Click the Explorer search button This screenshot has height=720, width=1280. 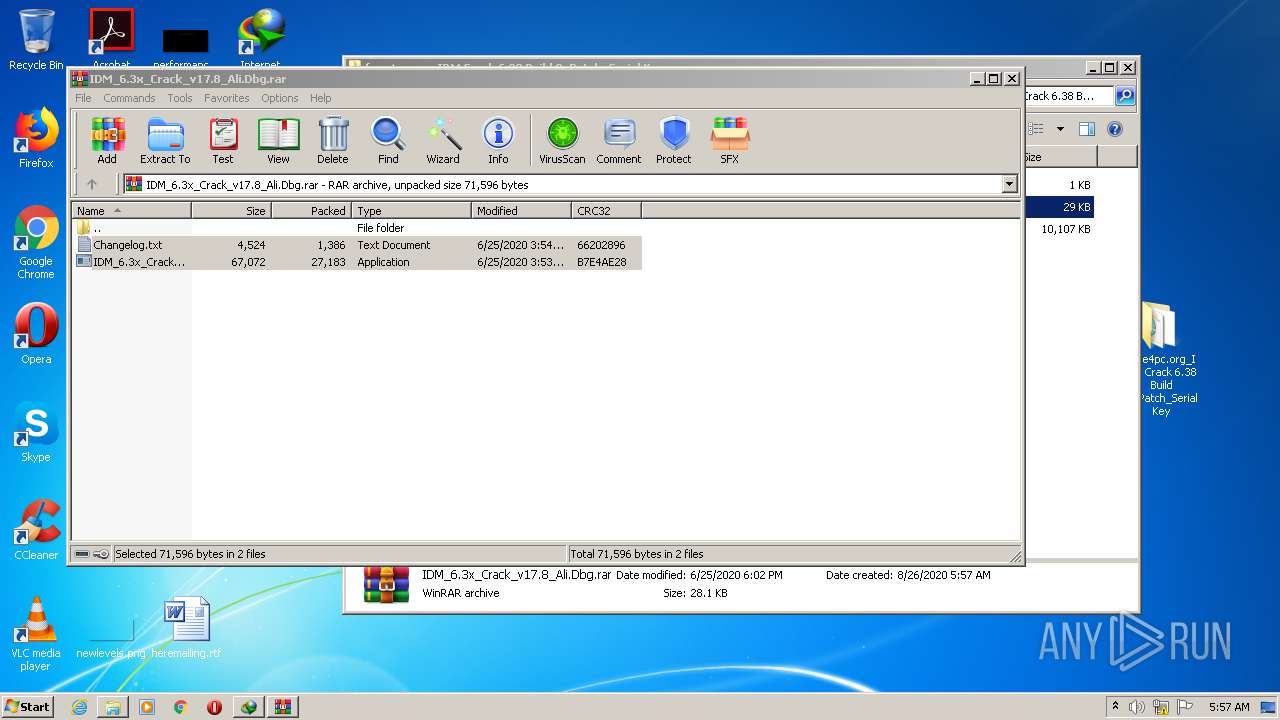click(x=1125, y=96)
